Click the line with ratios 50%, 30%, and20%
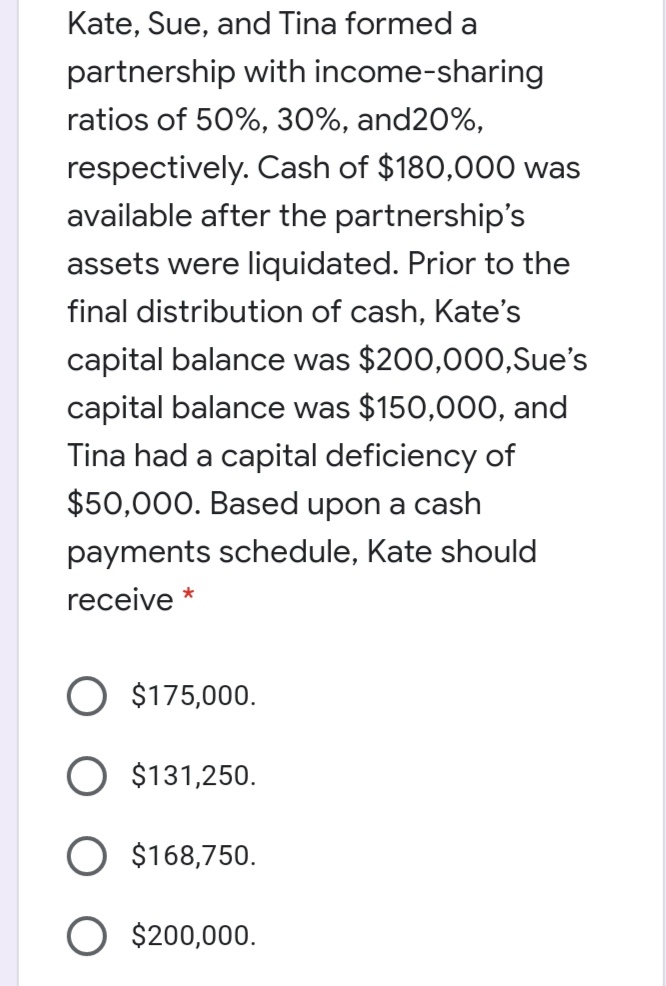The image size is (666, 986). point(277,120)
